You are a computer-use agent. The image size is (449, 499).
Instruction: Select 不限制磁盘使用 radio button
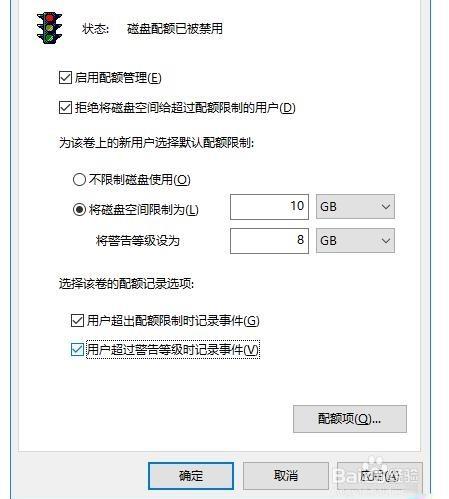tap(79, 180)
